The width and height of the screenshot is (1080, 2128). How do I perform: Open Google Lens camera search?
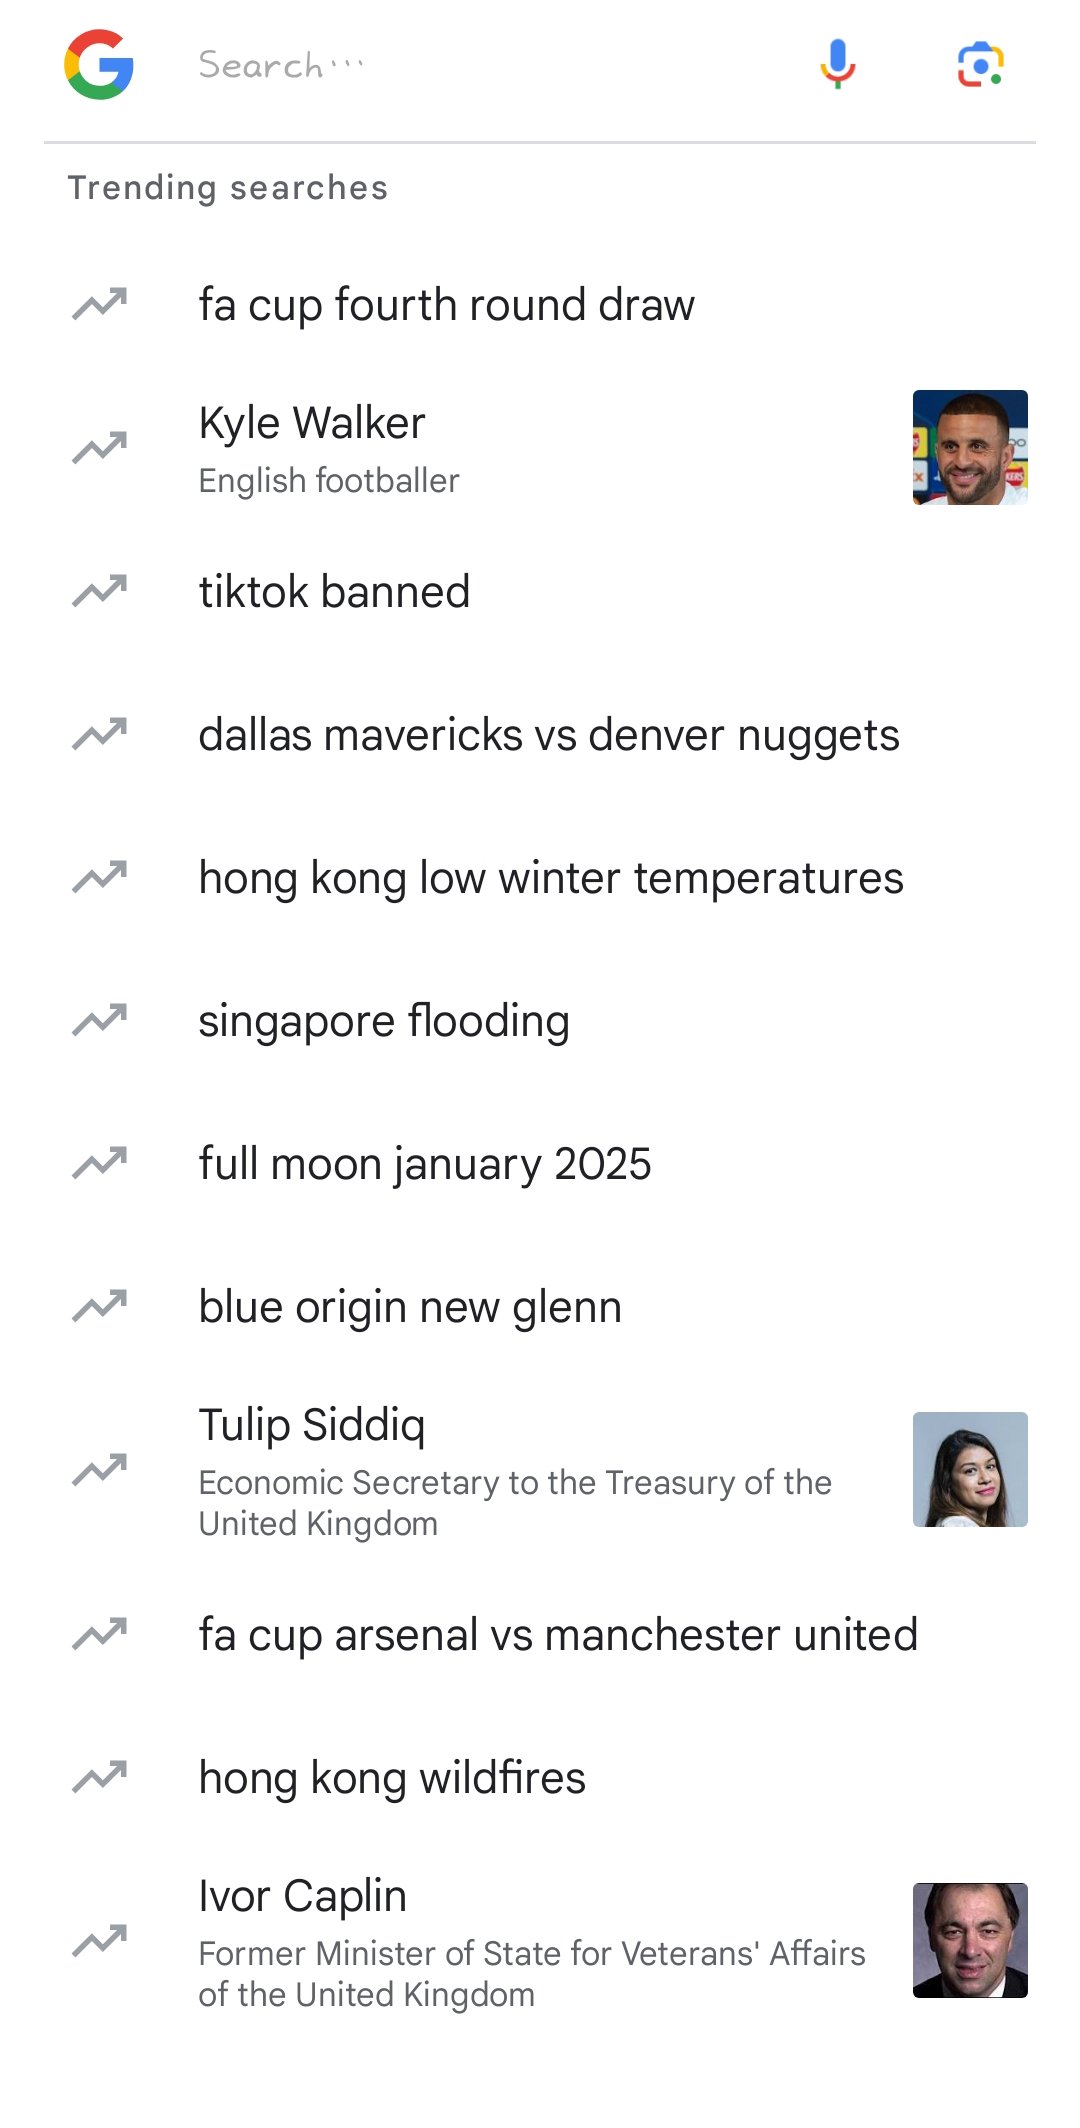coord(980,65)
